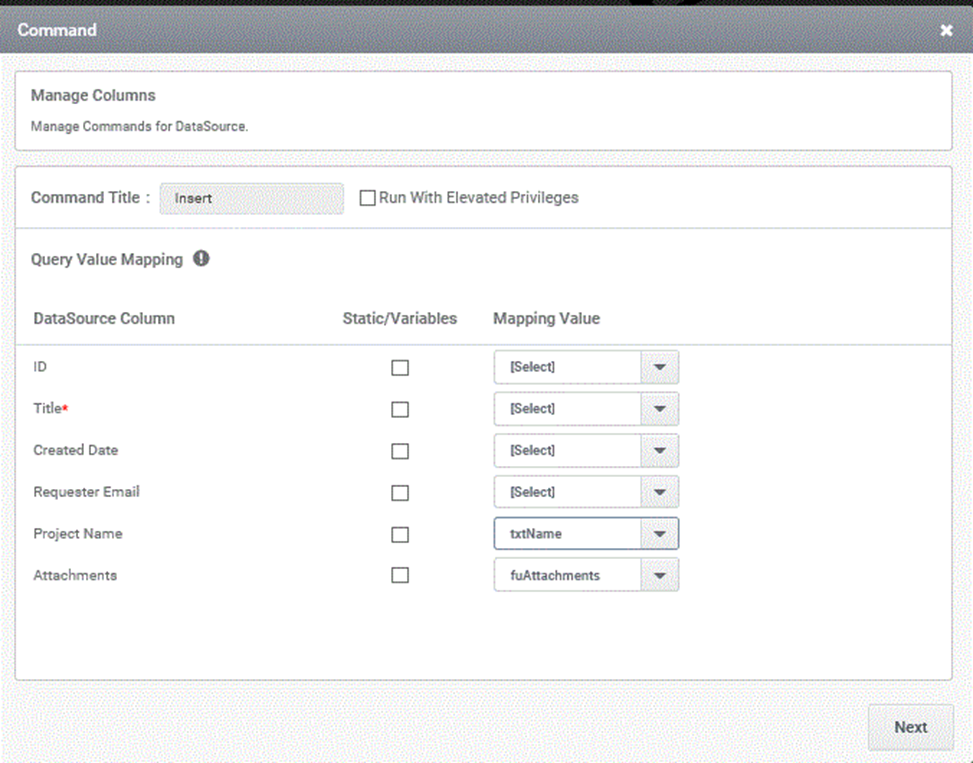
Task: Expand Requester Email mapping dropdown arrow
Action: [660, 492]
